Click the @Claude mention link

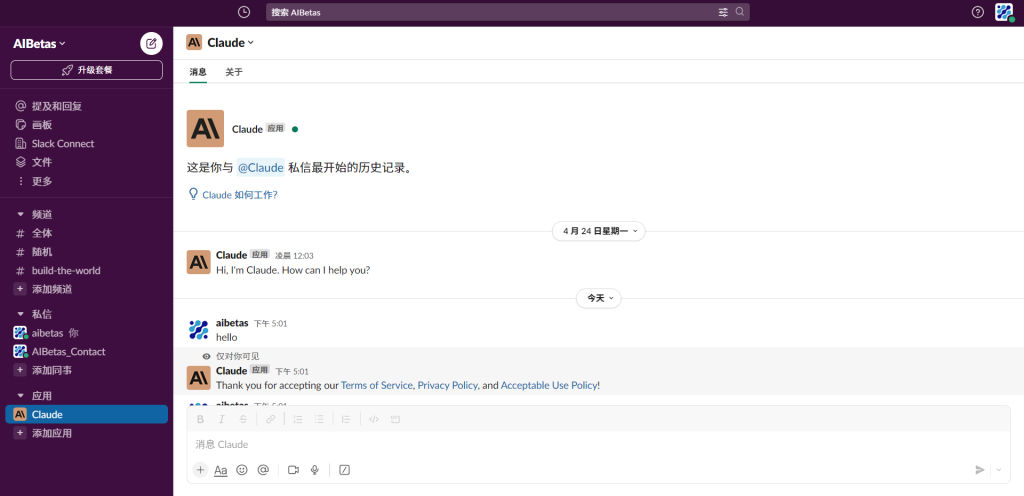[261, 168]
